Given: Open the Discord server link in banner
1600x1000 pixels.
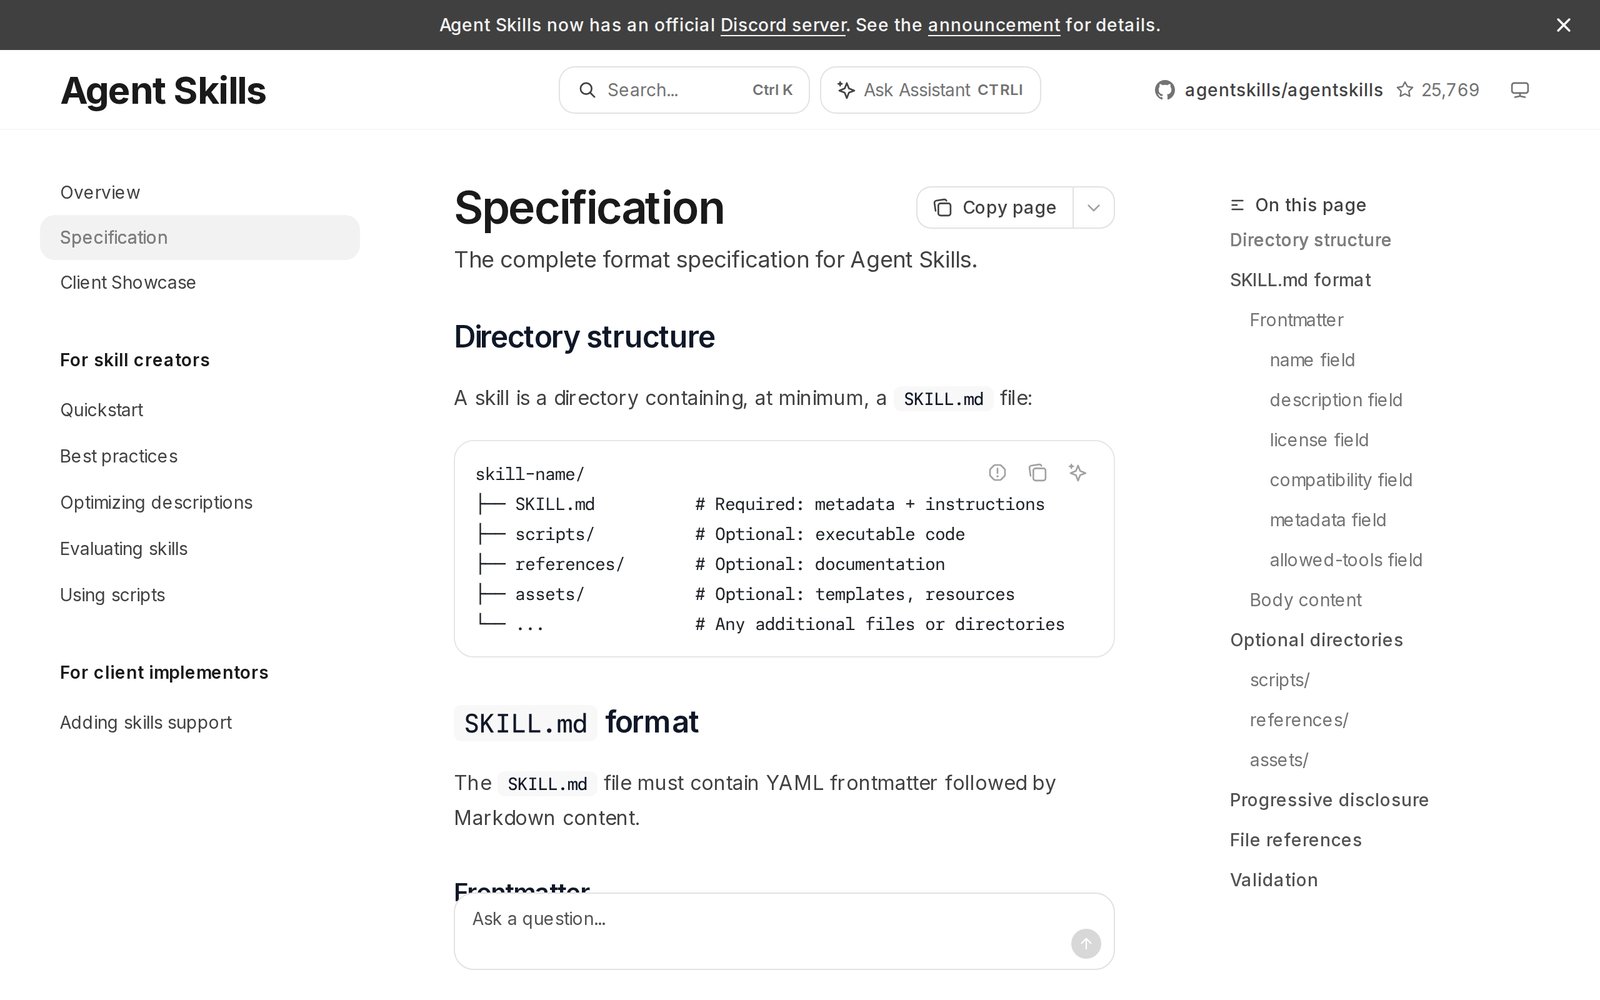Looking at the screenshot, I should pos(783,25).
